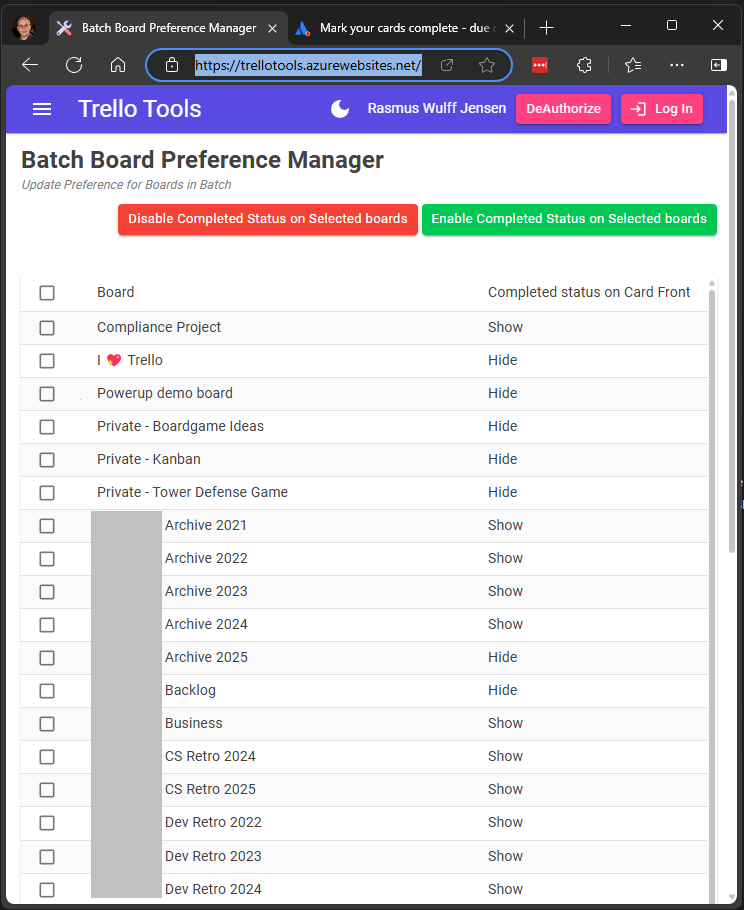
Task: Go back using the browser back arrow
Action: point(30,65)
